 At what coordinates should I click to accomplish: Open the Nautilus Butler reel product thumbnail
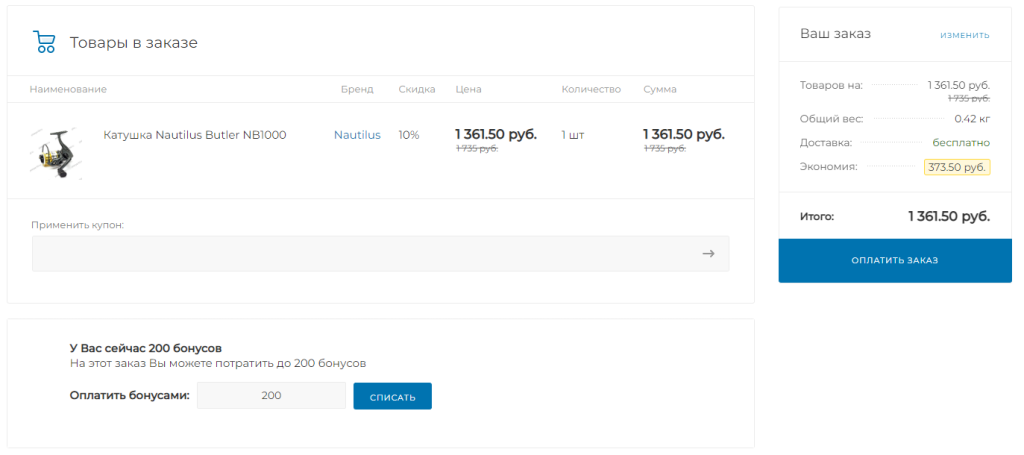click(x=54, y=152)
